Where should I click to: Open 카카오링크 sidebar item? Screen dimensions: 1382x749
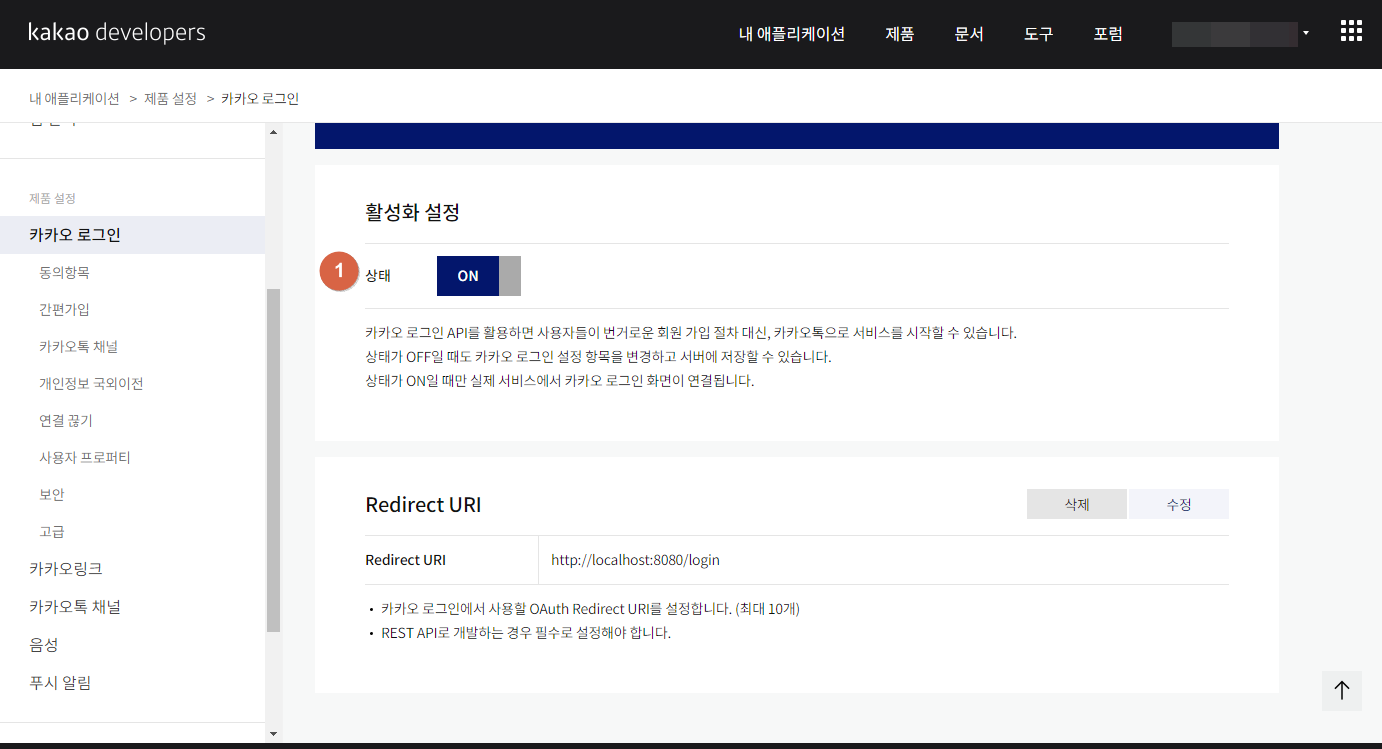click(x=66, y=569)
